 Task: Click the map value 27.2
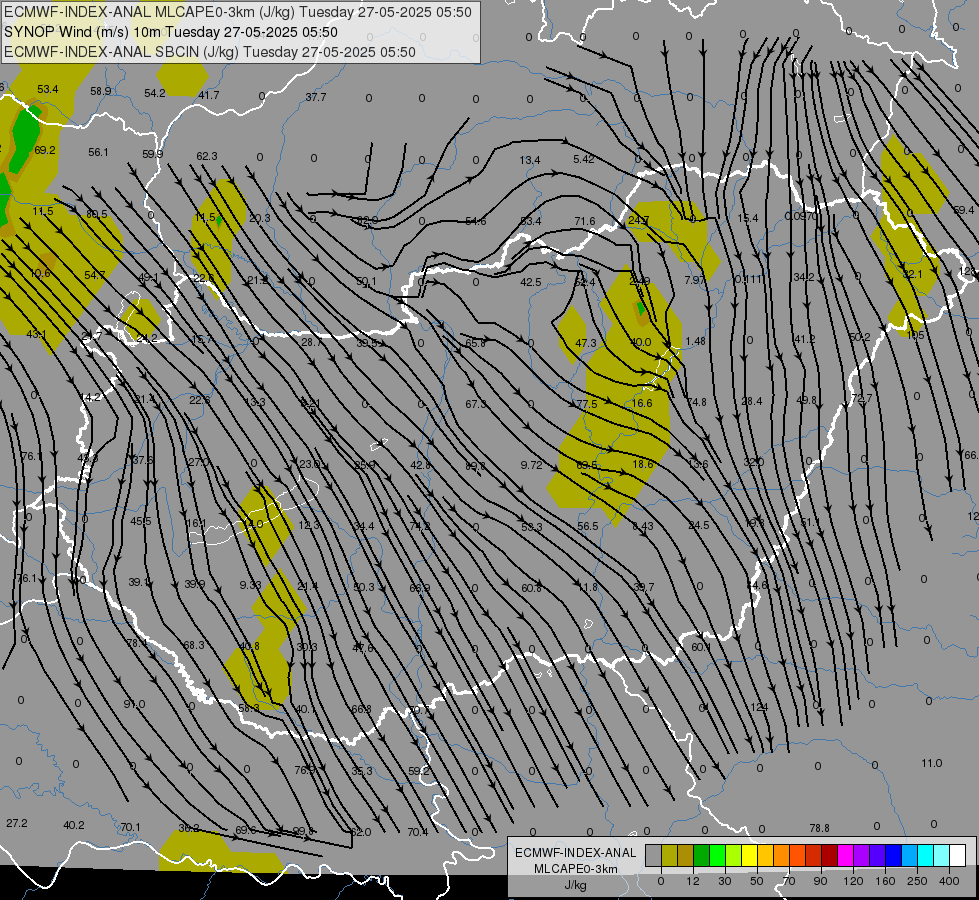(x=17, y=823)
